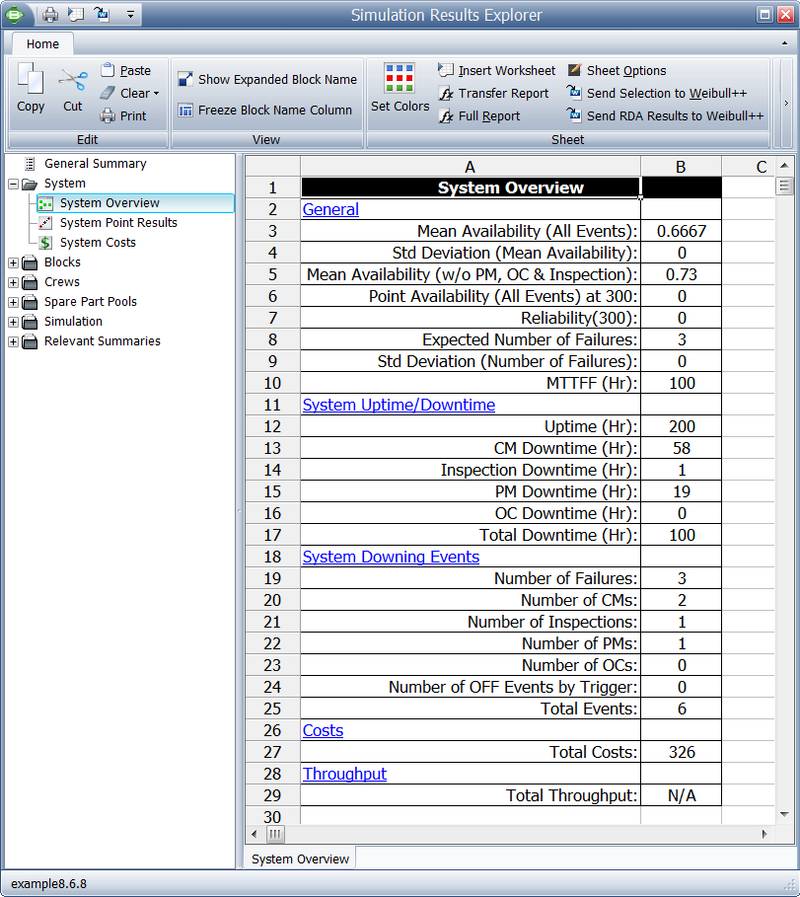The image size is (800, 897).
Task: Open Sheet Options
Action: [617, 70]
